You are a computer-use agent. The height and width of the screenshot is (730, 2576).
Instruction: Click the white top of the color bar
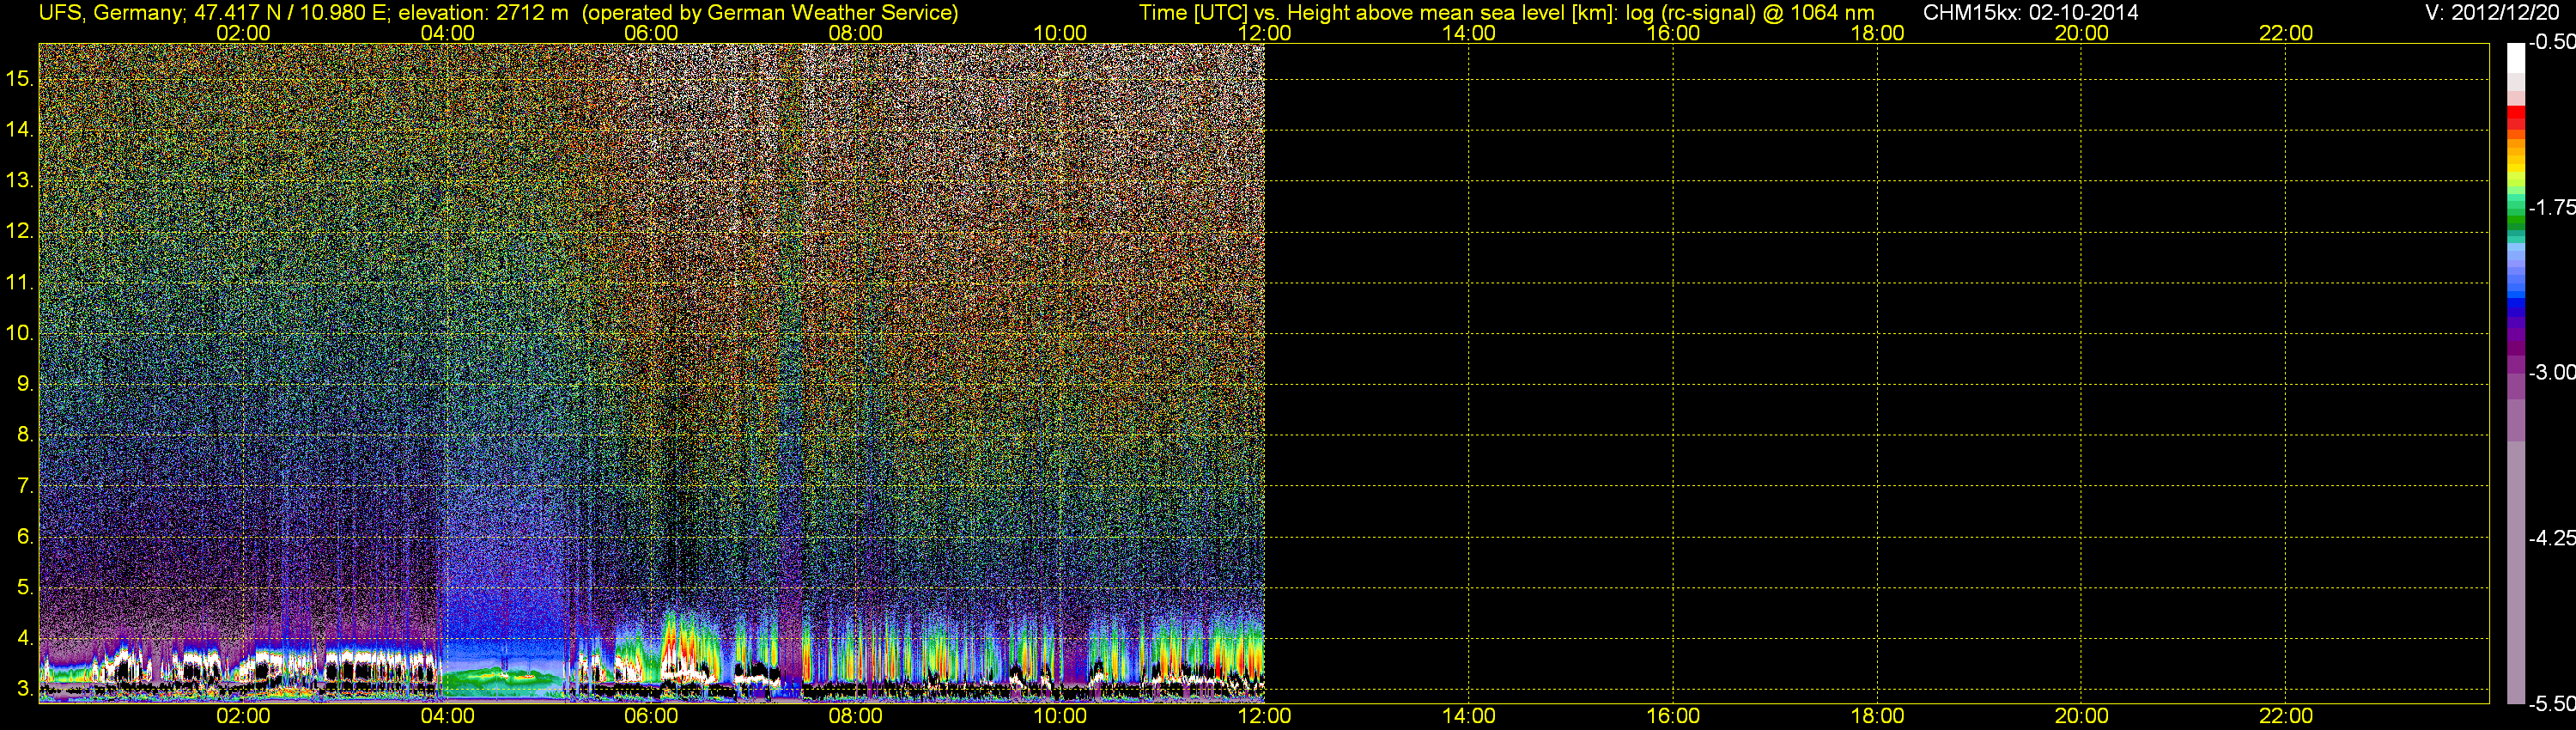(2516, 58)
